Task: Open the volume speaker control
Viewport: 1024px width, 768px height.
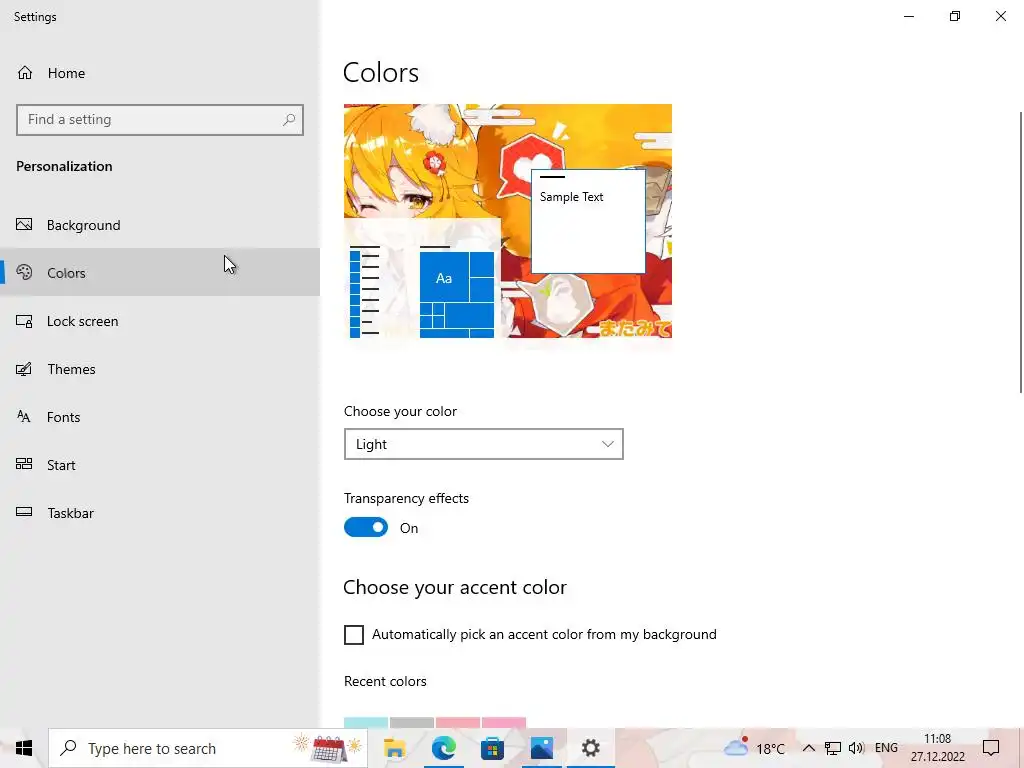Action: pyautogui.click(x=856, y=748)
